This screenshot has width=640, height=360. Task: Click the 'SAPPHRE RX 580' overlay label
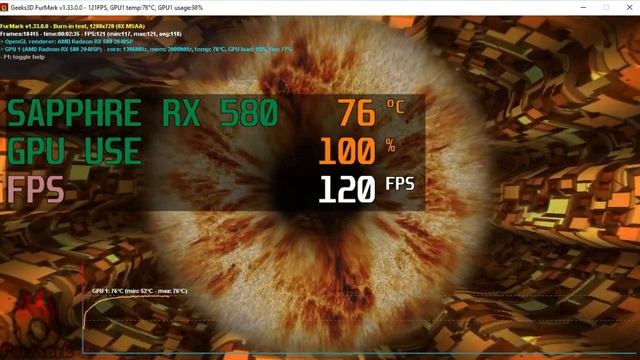pos(143,113)
